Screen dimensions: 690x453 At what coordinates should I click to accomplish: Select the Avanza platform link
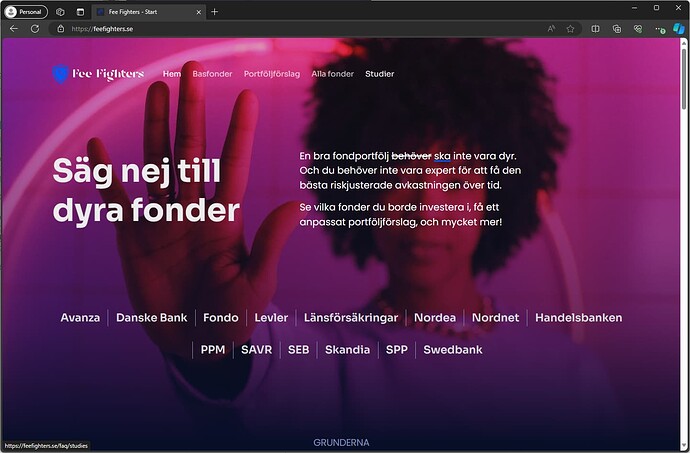pyautogui.click(x=80, y=317)
